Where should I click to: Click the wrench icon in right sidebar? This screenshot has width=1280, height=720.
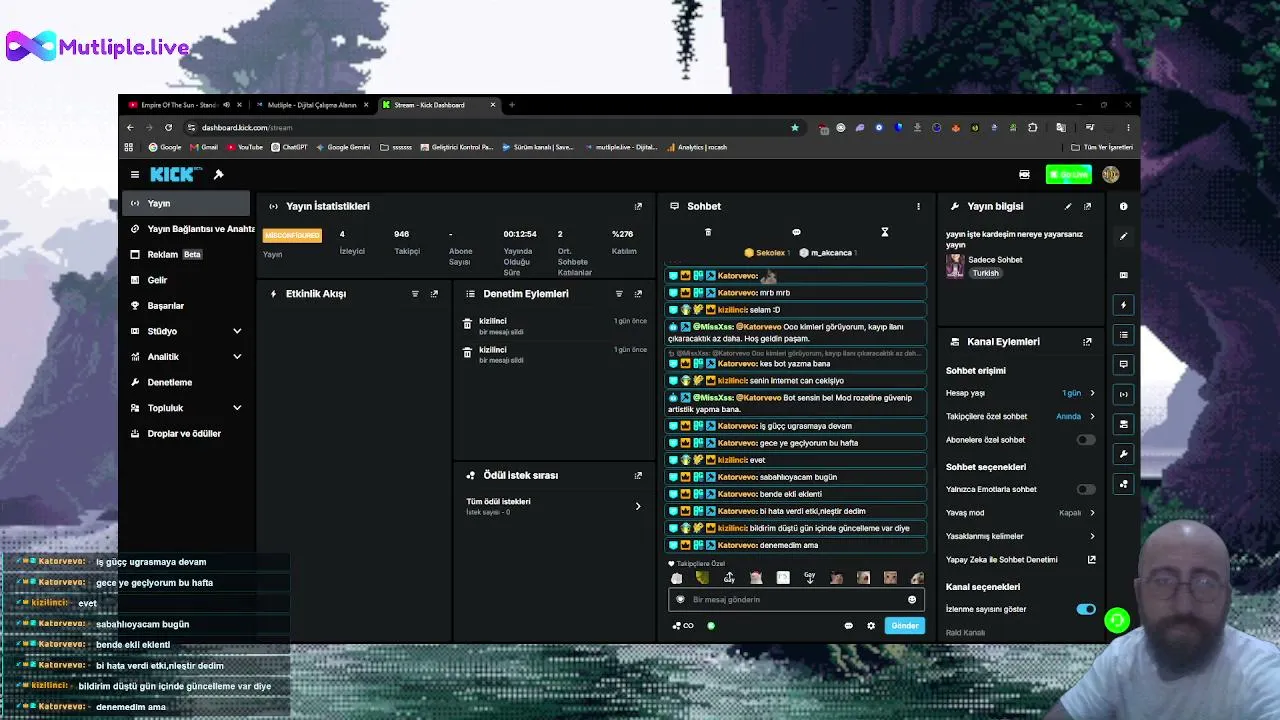[x=1123, y=454]
